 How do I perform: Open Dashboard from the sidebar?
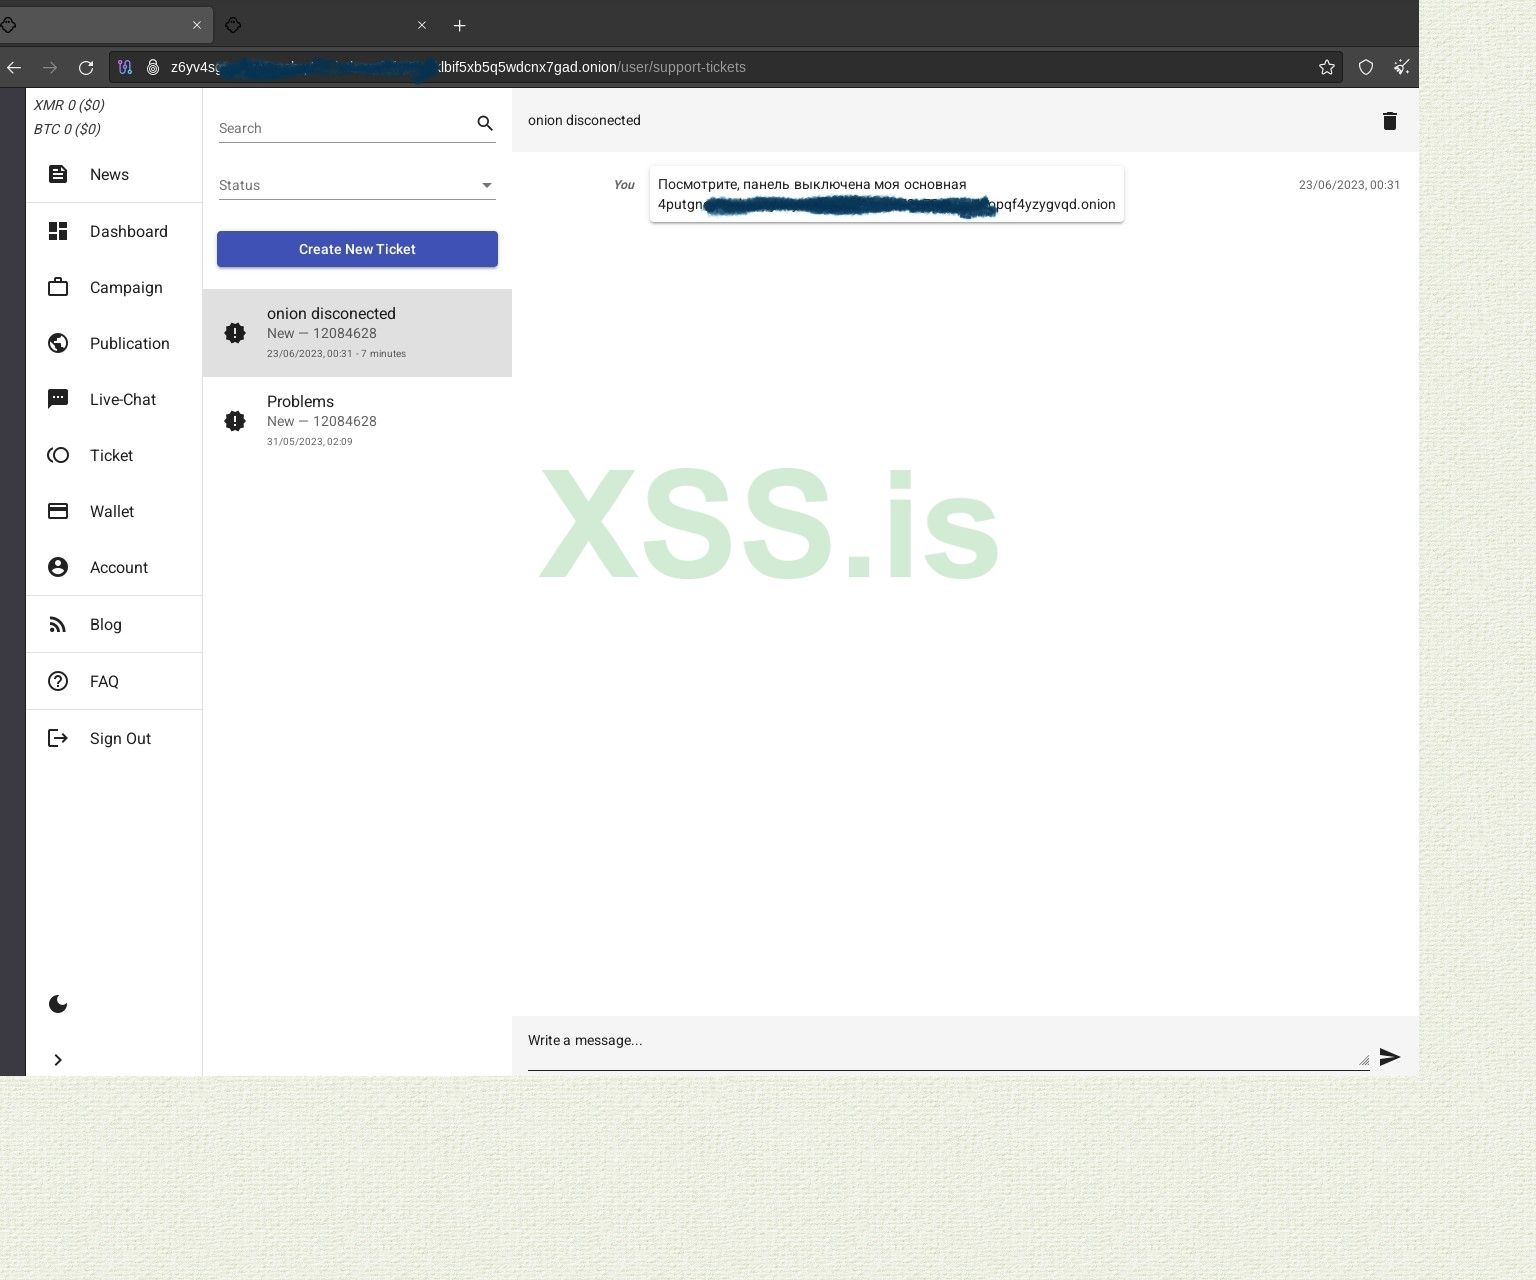coord(114,231)
